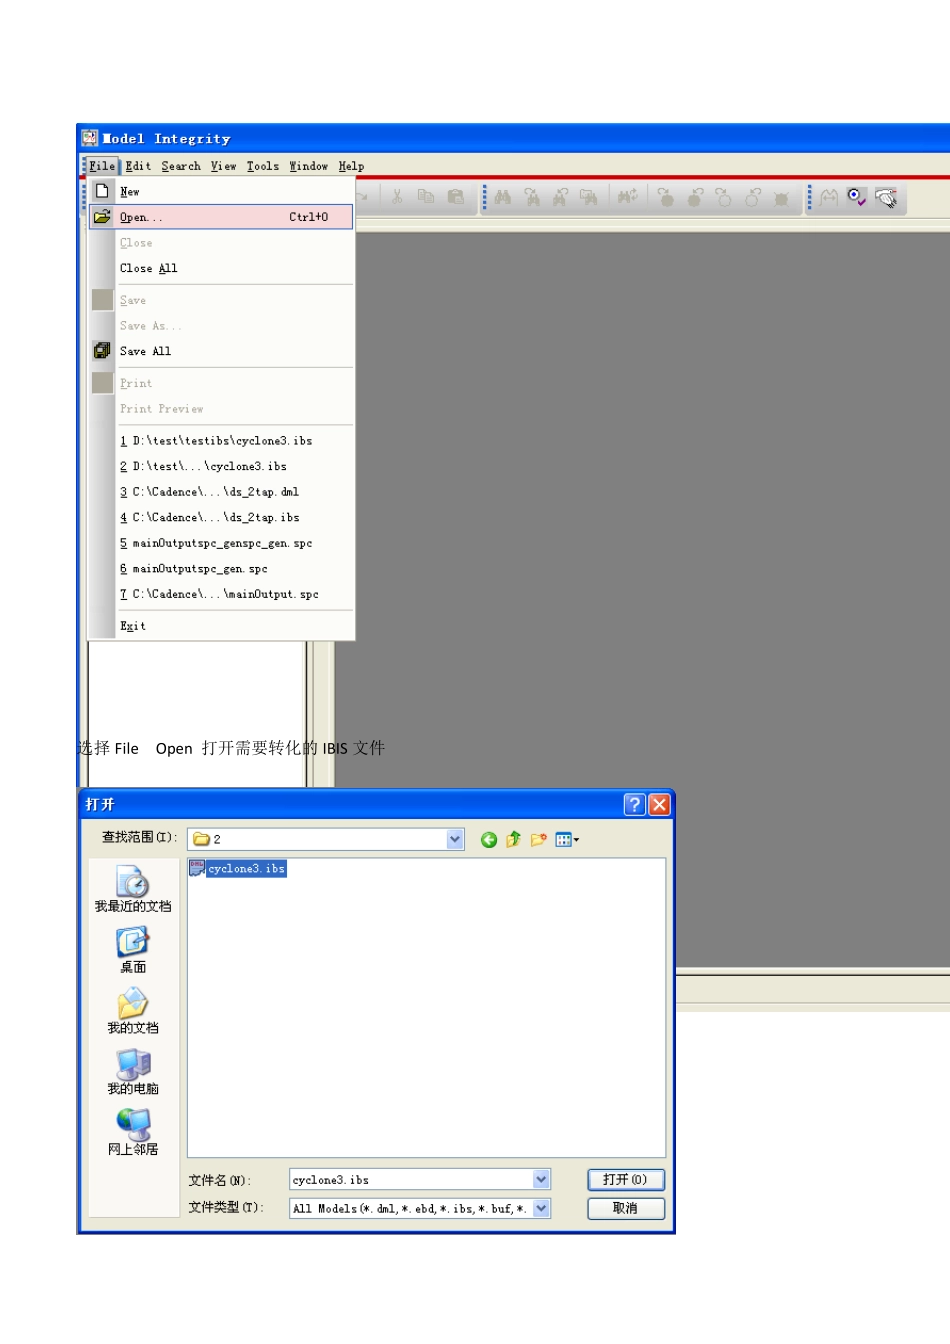Screen dimensions: 950x1344
Task: Click the first binoculars Find toolbar icon
Action: click(x=503, y=198)
